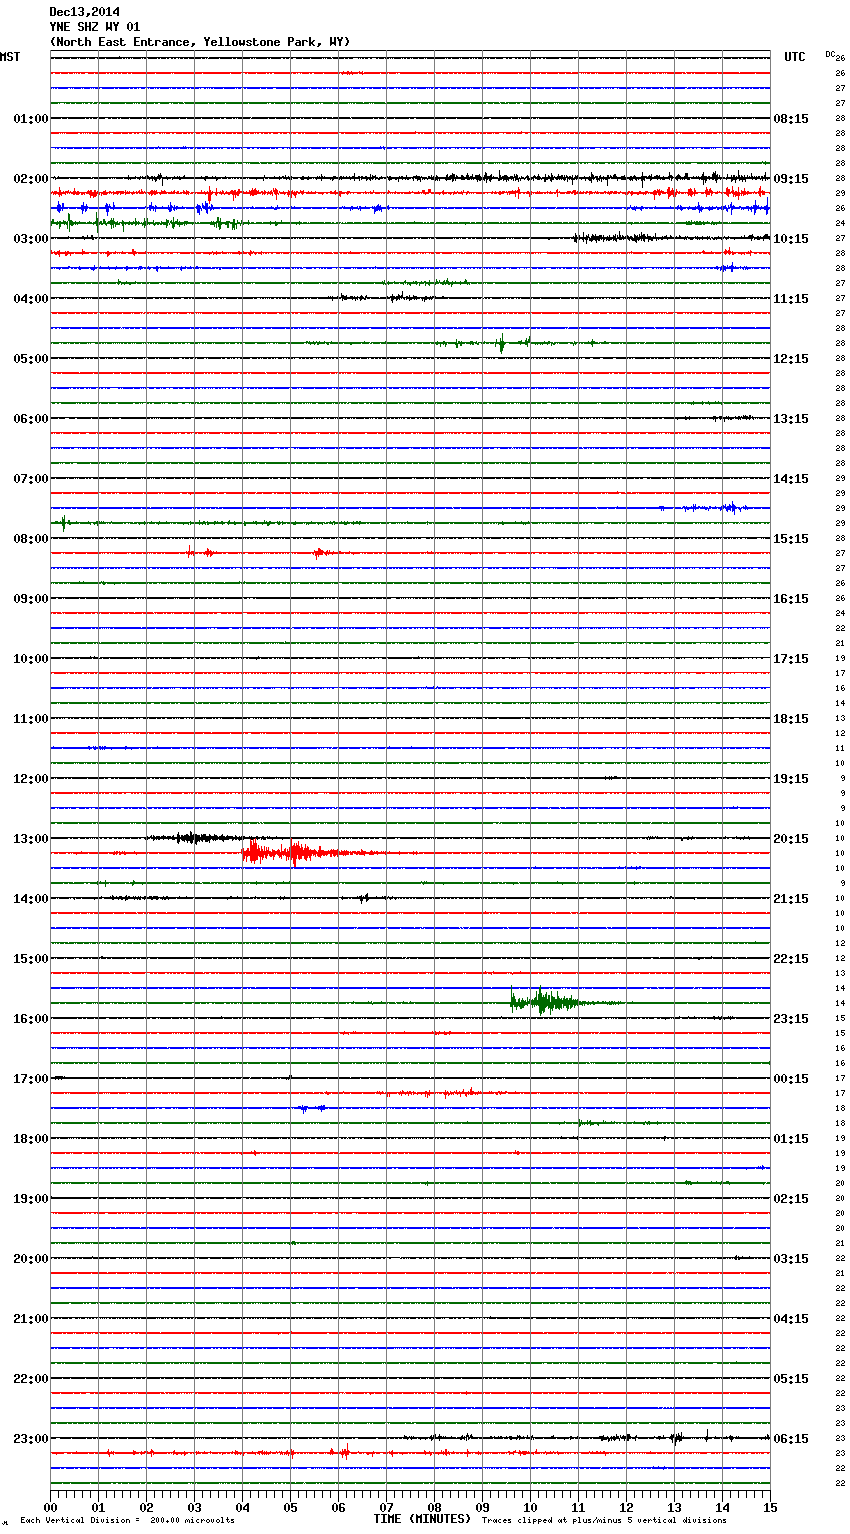Click the North East Entrance, Yellowstone Park location text
The height and width of the screenshot is (1534, 850).
coord(200,42)
